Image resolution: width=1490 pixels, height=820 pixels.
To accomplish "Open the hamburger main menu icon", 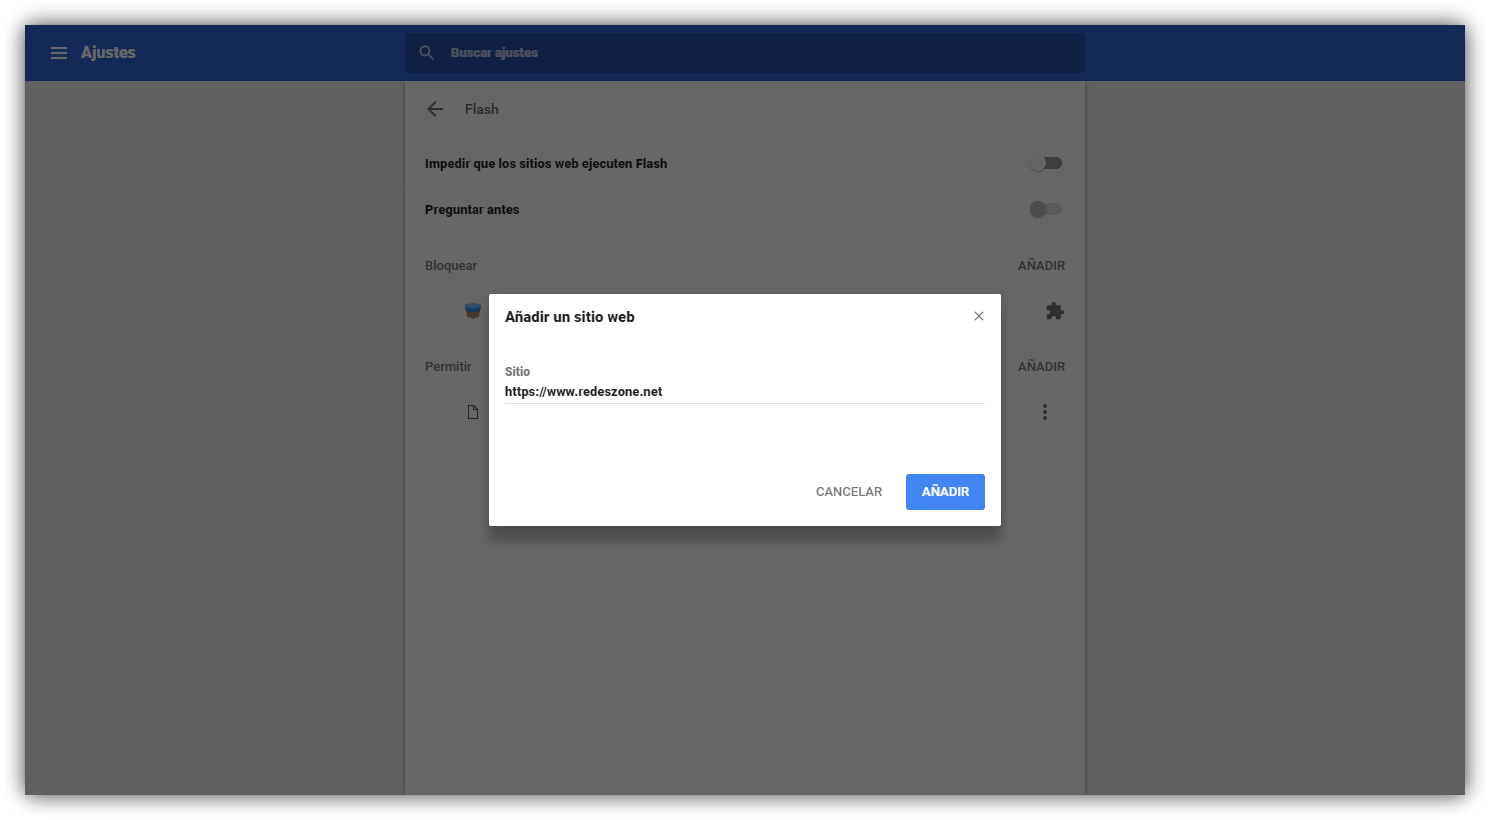I will tap(59, 53).
